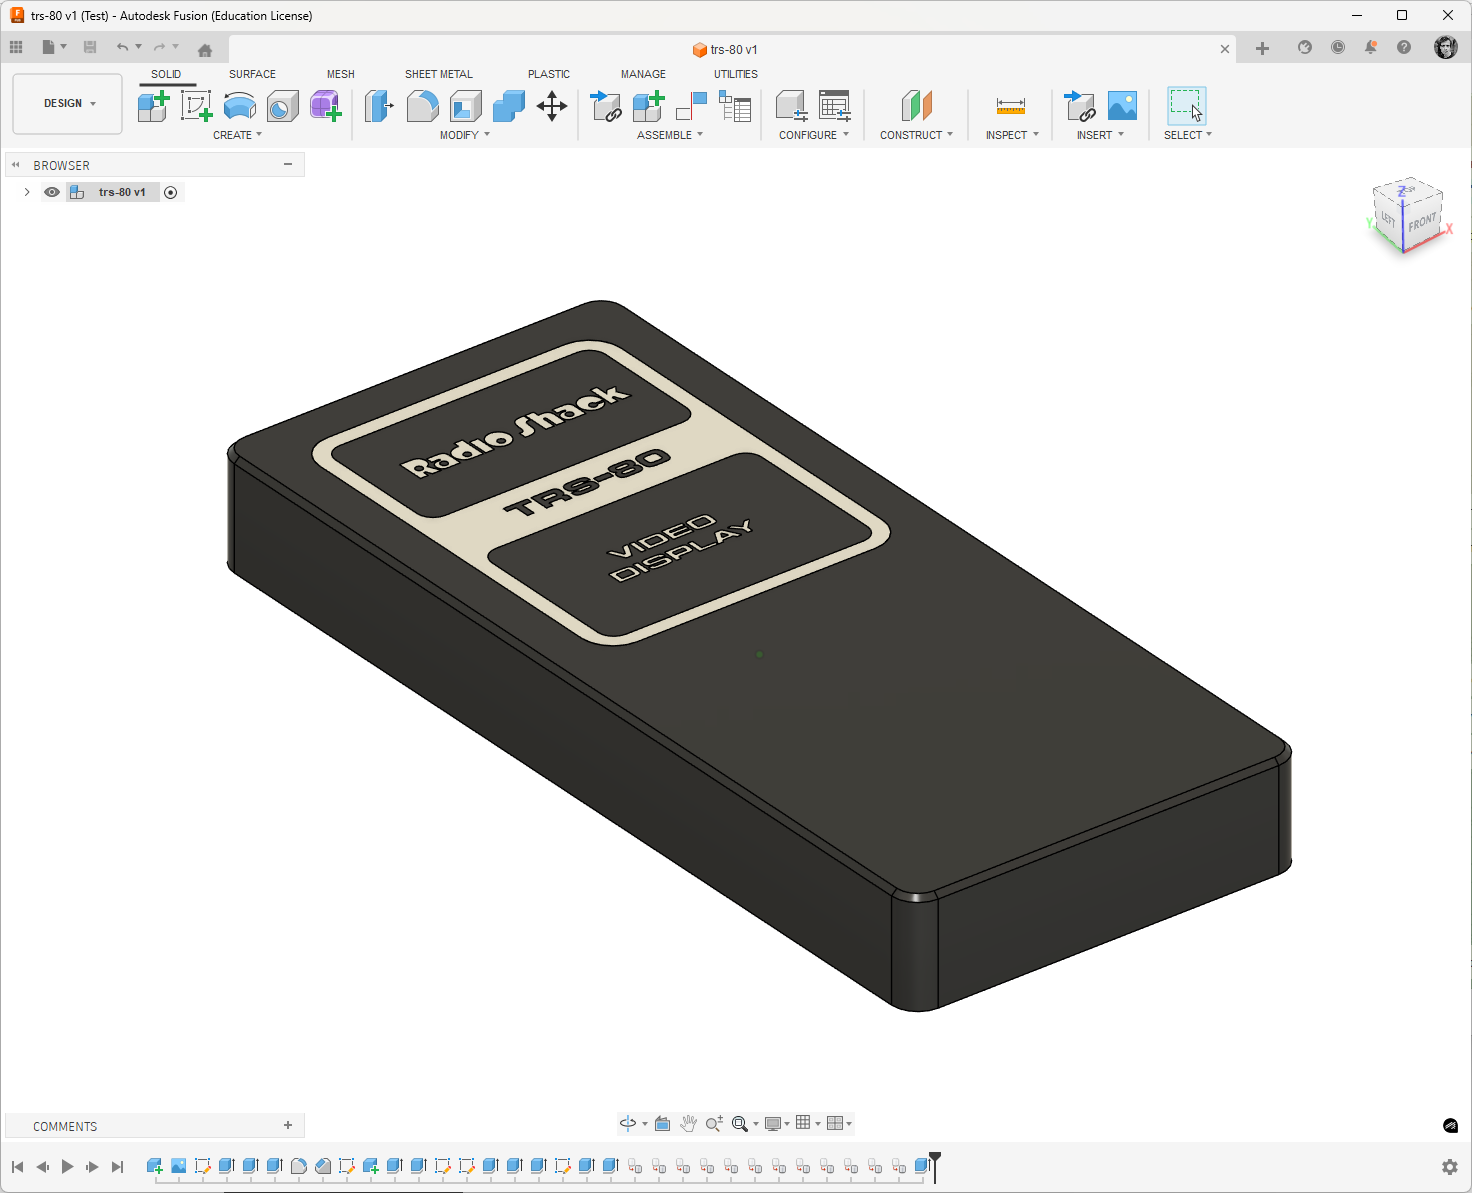Select the Move/Copy arrows tool
1472x1193 pixels.
552,106
